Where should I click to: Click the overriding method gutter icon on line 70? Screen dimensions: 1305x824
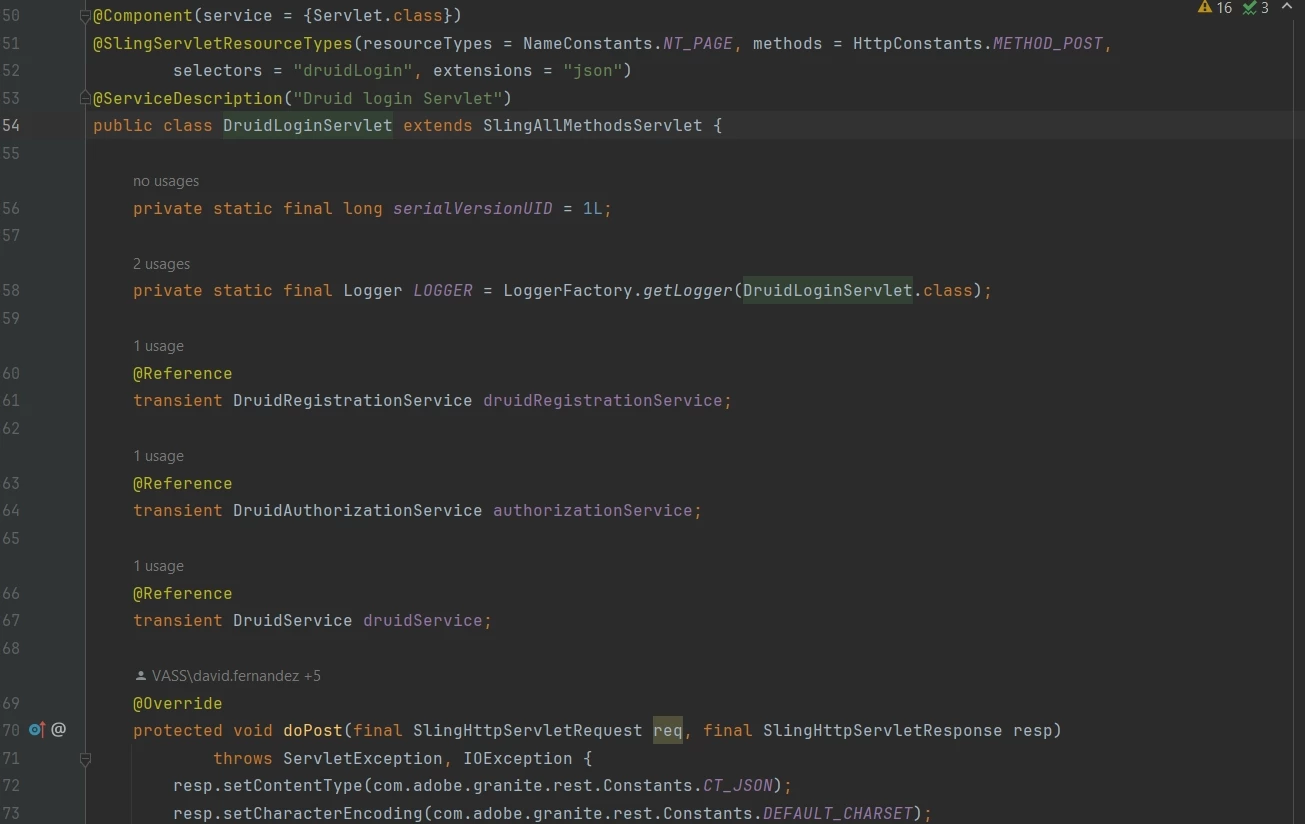pos(37,730)
